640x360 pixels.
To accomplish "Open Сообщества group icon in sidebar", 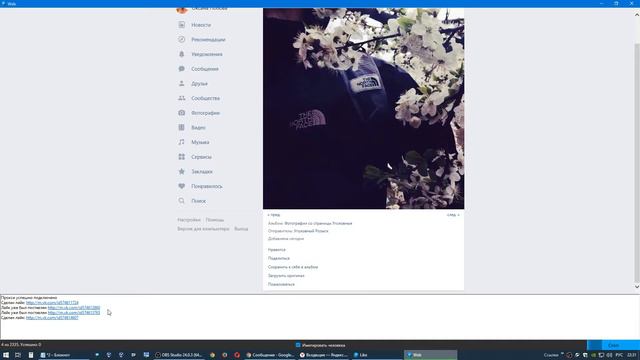I will 182,98.
